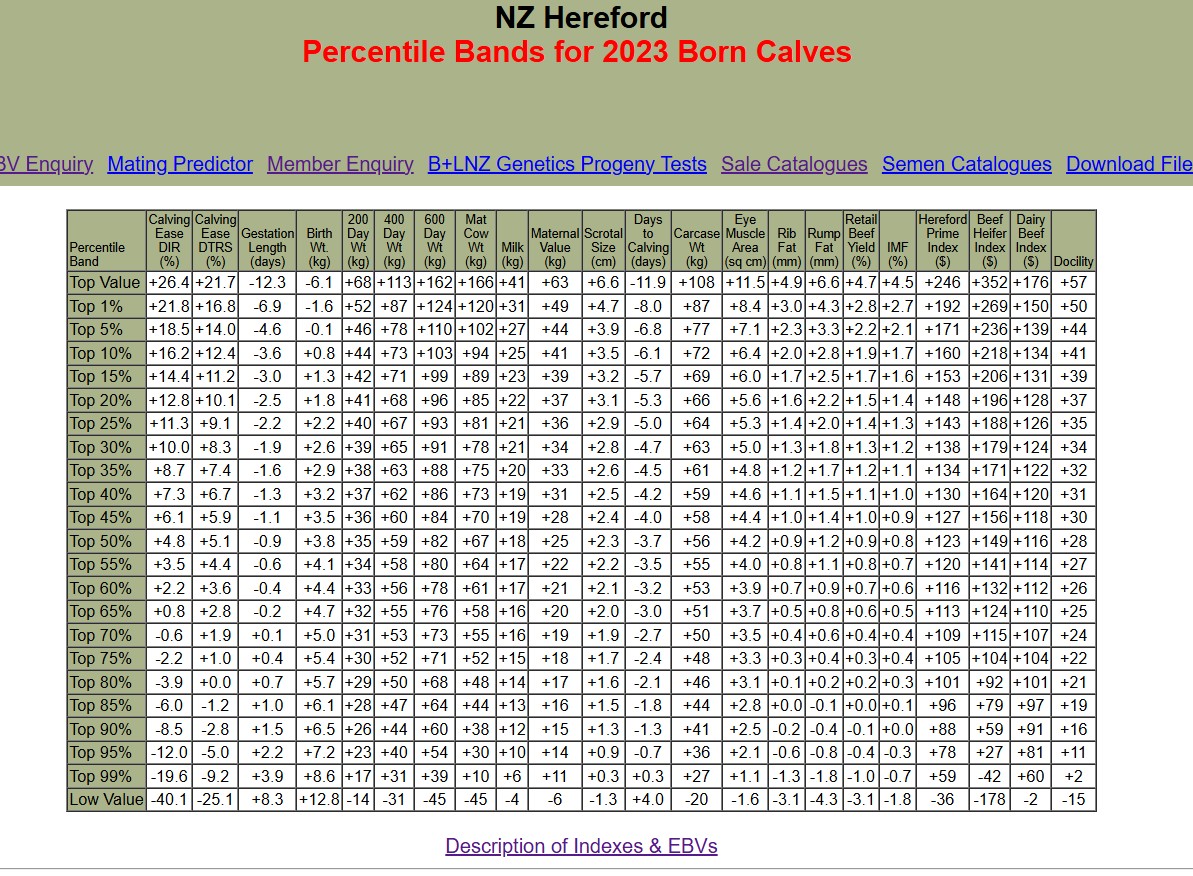Click the Rib Fat column header
Image resolution: width=1193 pixels, height=876 pixels.
pyautogui.click(x=787, y=241)
